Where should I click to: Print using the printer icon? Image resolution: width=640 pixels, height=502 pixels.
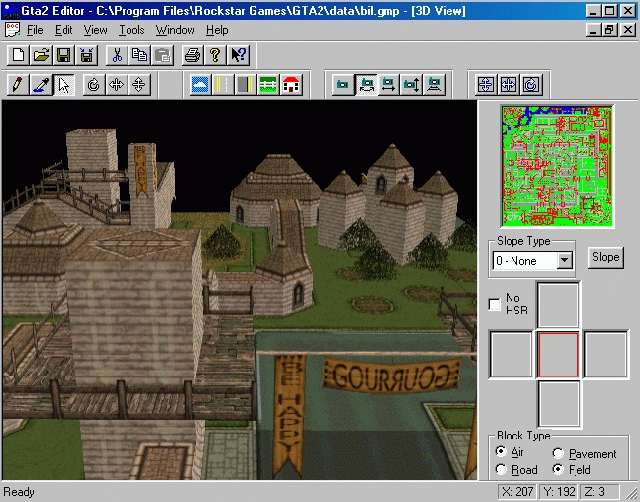tap(193, 55)
